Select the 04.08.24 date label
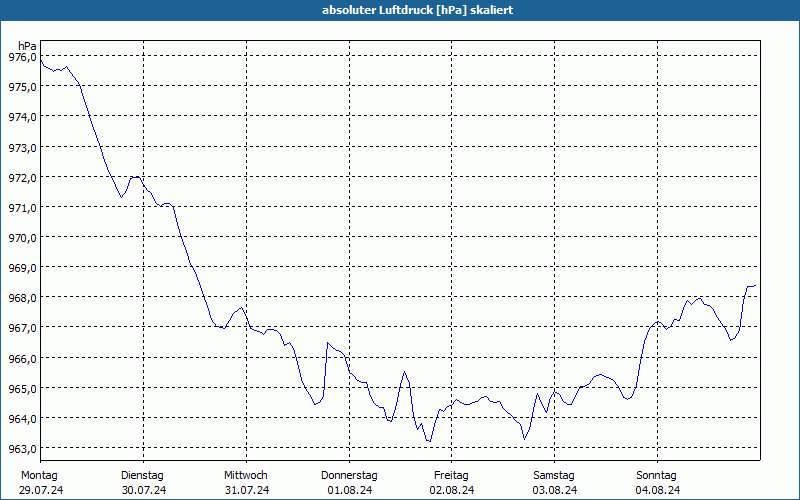The width and height of the screenshot is (800, 500). point(658,490)
